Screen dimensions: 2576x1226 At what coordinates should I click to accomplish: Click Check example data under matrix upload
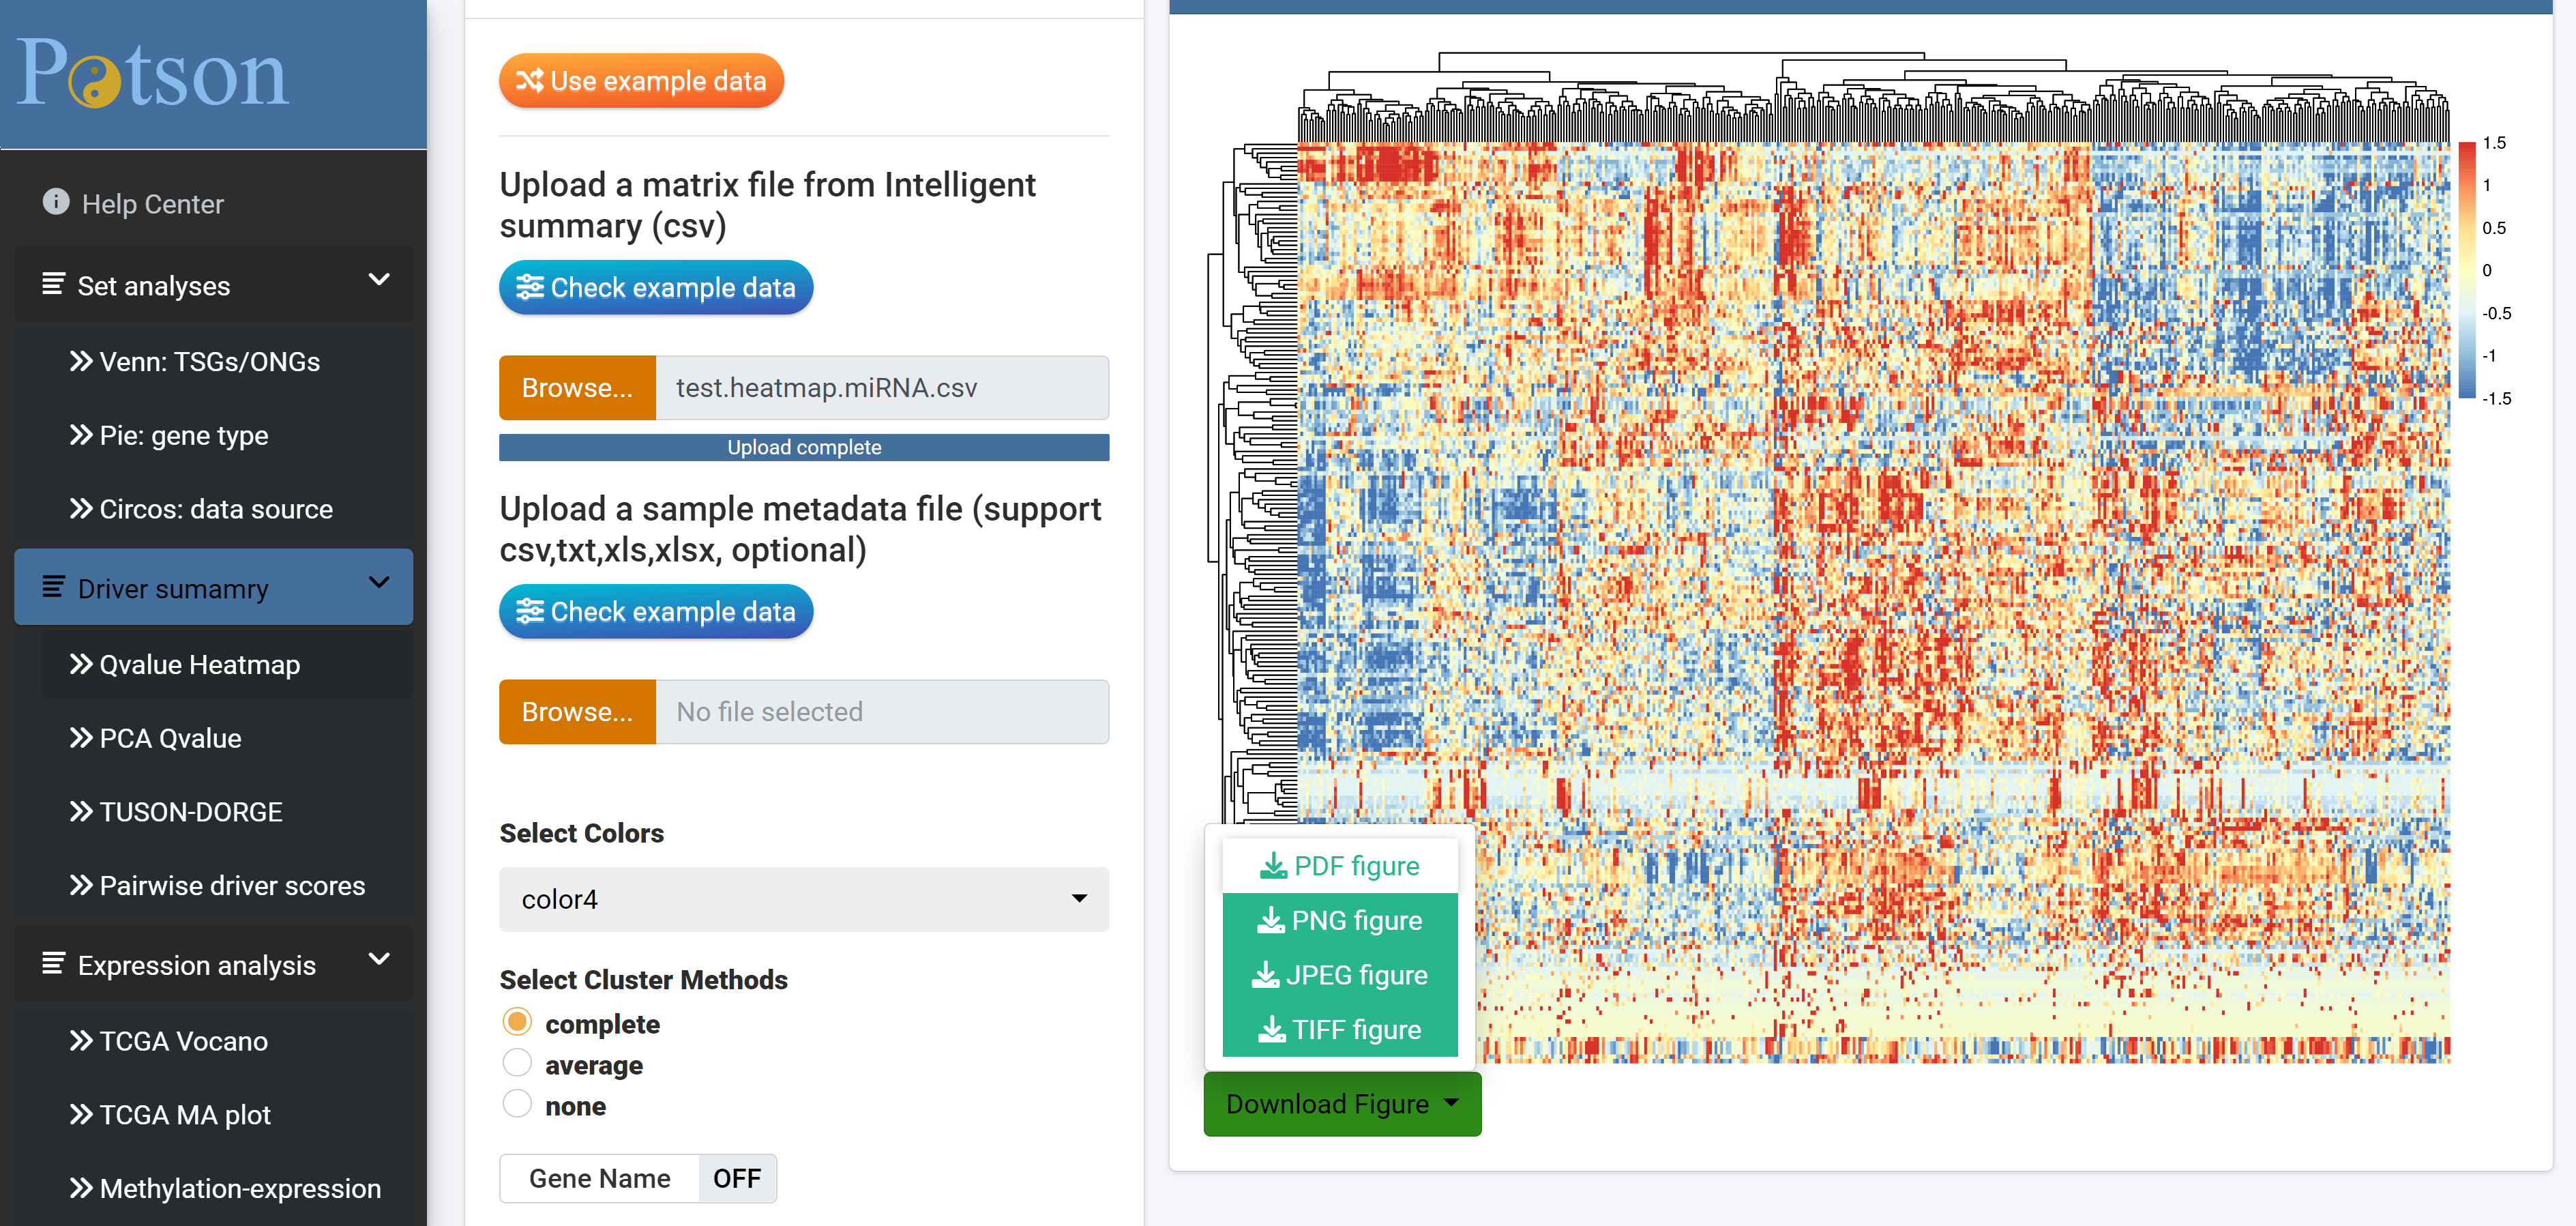(x=656, y=287)
